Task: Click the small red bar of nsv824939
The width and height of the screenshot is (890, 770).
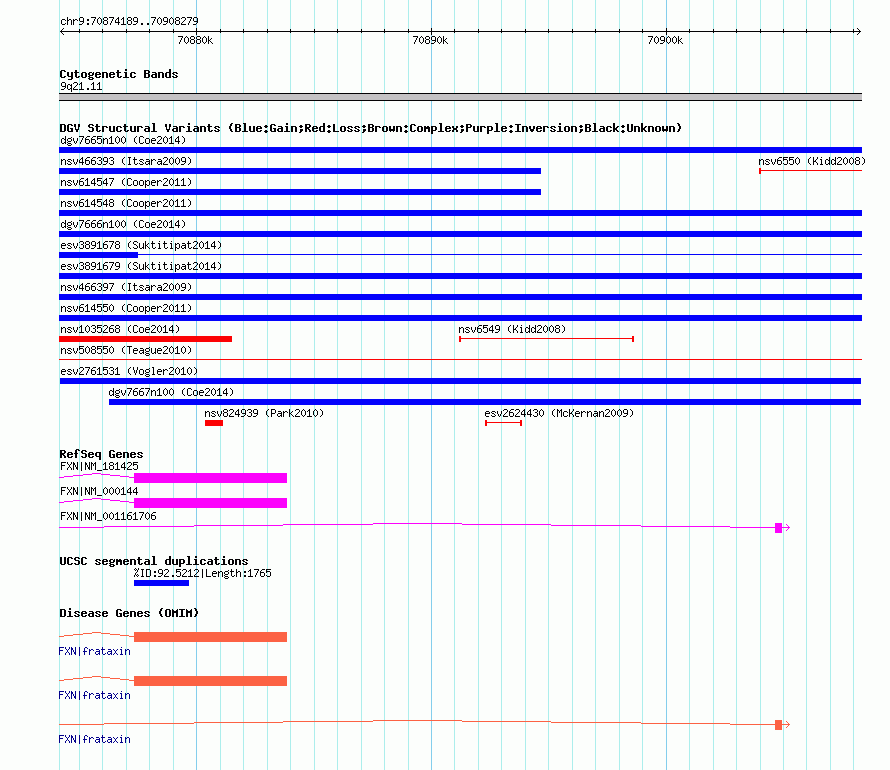Action: coord(214,423)
